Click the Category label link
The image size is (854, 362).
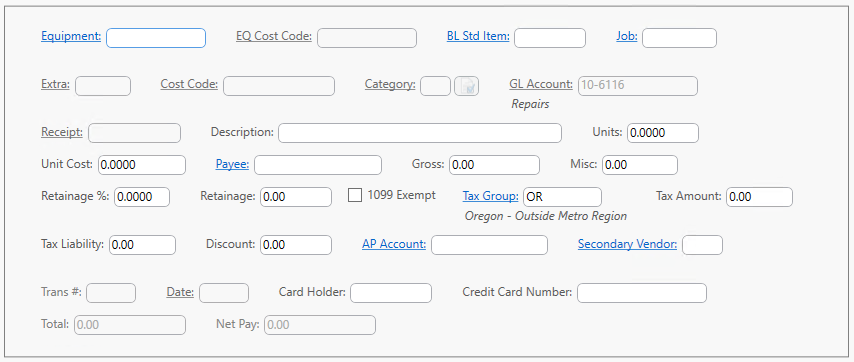click(x=391, y=84)
